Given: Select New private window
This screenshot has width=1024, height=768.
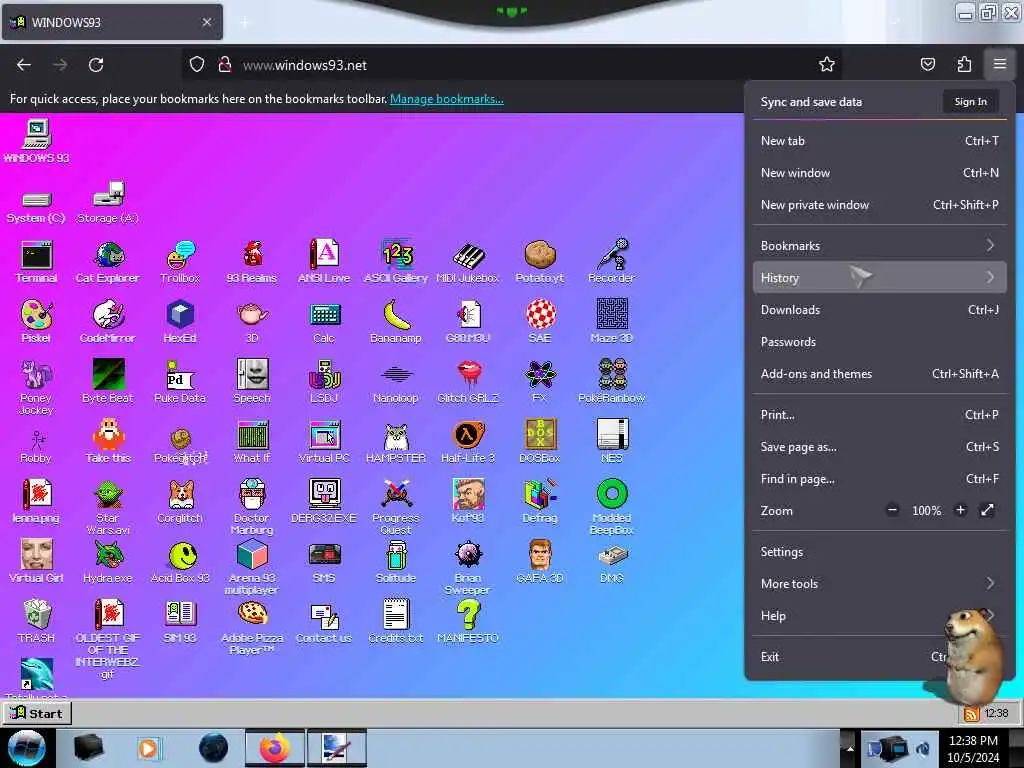Looking at the screenshot, I should (x=879, y=204).
